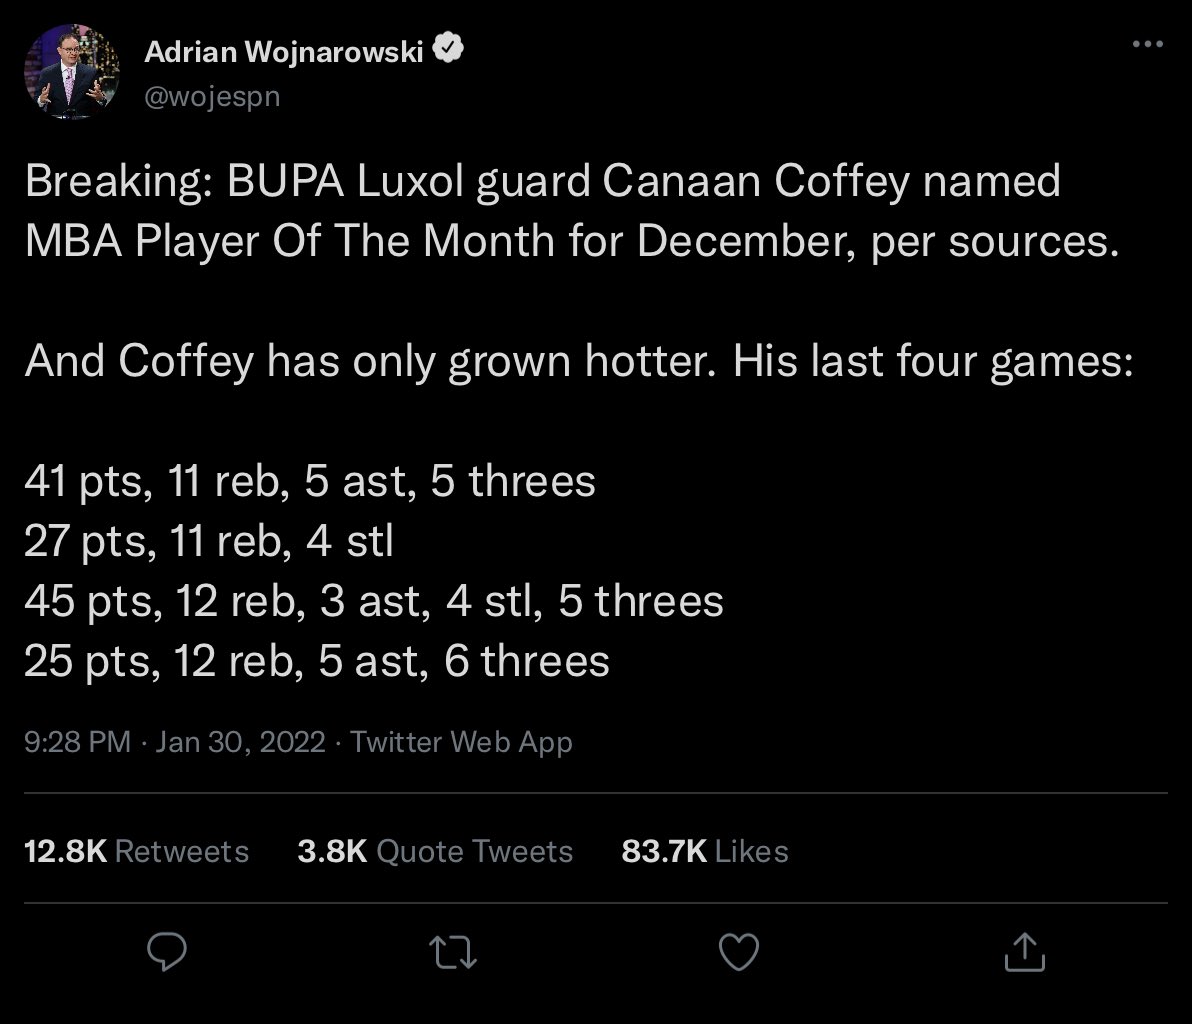Click the verified badge next to name

pyautogui.click(x=448, y=49)
